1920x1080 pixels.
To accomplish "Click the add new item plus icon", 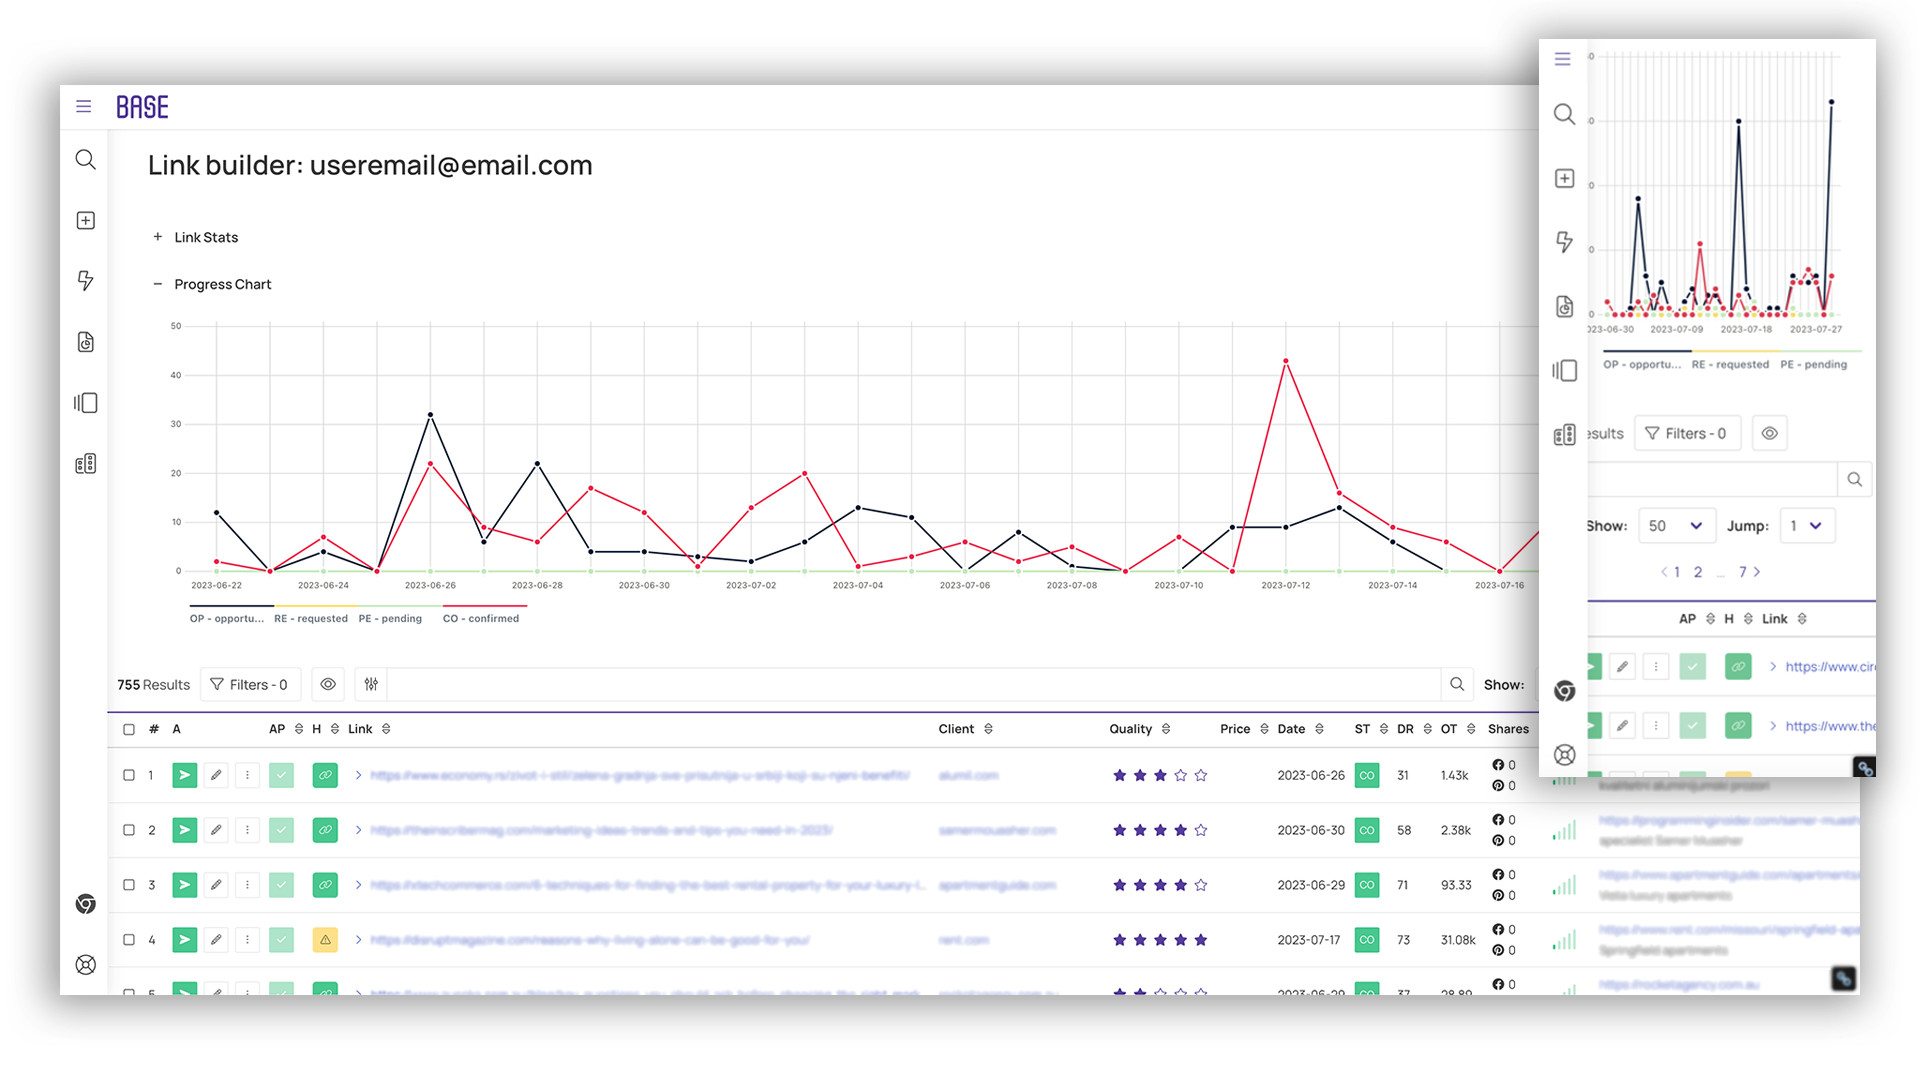I will point(86,220).
